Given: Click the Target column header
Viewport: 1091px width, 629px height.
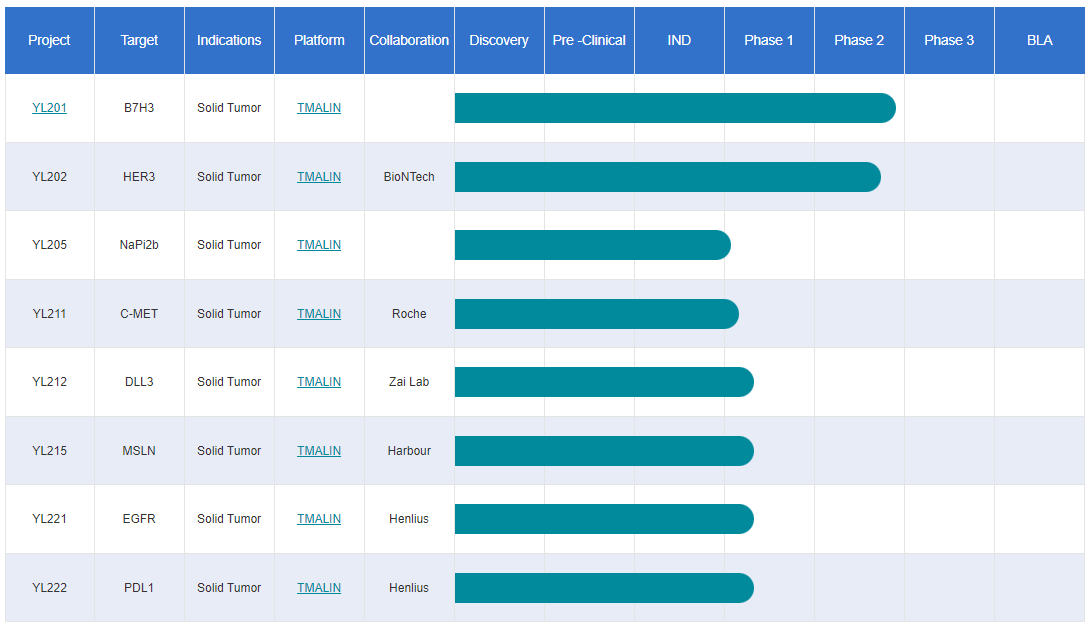Looking at the screenshot, I should (139, 40).
